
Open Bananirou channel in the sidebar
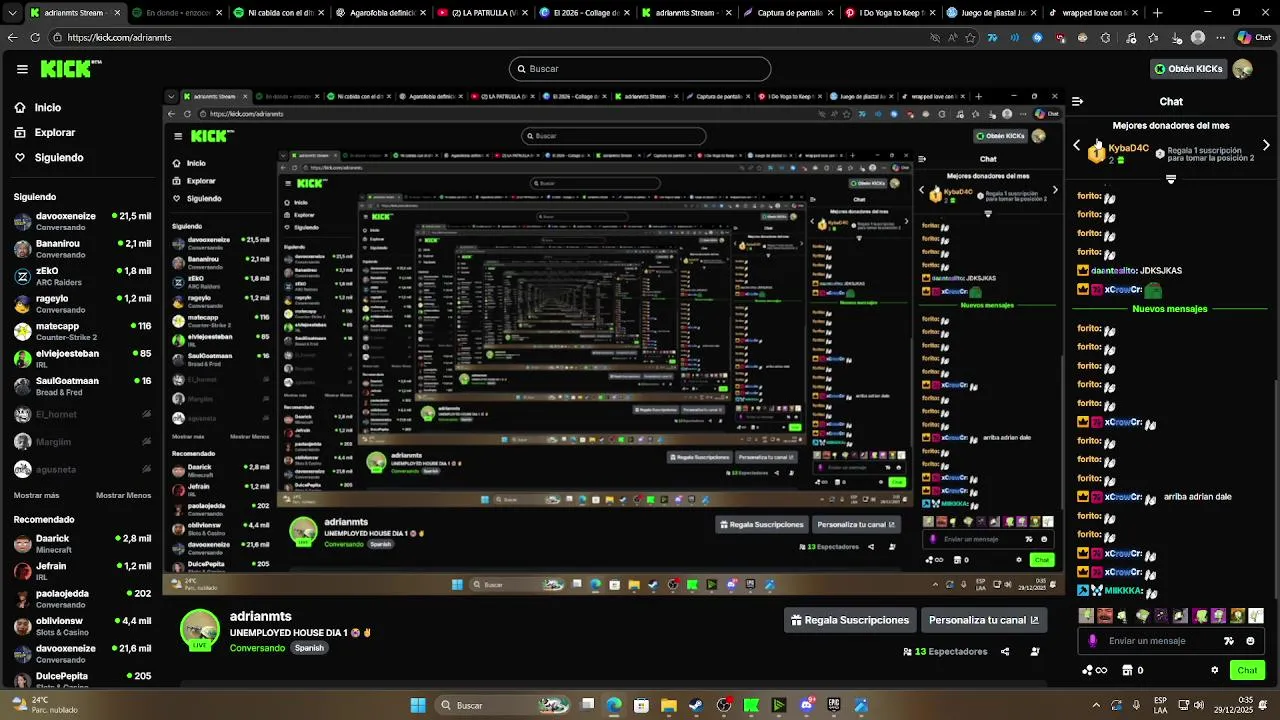point(82,249)
